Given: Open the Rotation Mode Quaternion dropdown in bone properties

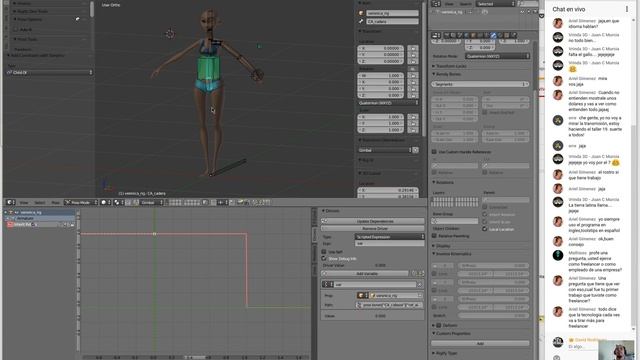Looking at the screenshot, I should pyautogui.click(x=497, y=56).
